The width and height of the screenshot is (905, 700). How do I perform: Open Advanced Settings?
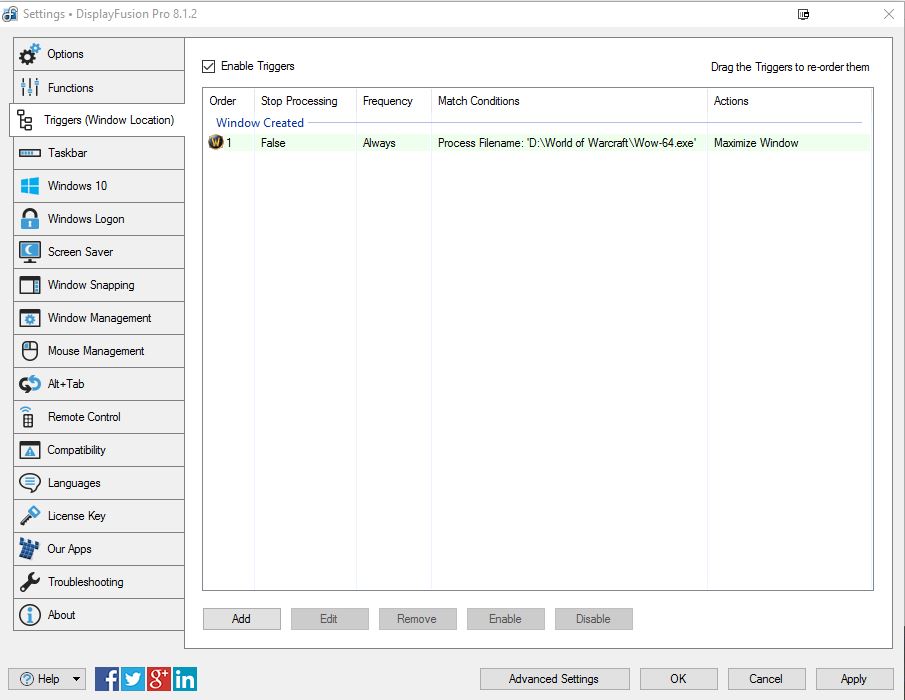click(554, 679)
